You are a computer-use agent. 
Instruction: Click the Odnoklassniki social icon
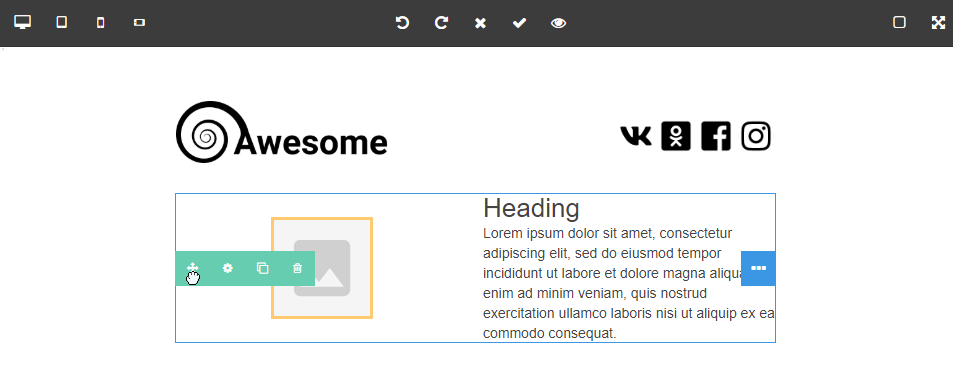coord(676,136)
